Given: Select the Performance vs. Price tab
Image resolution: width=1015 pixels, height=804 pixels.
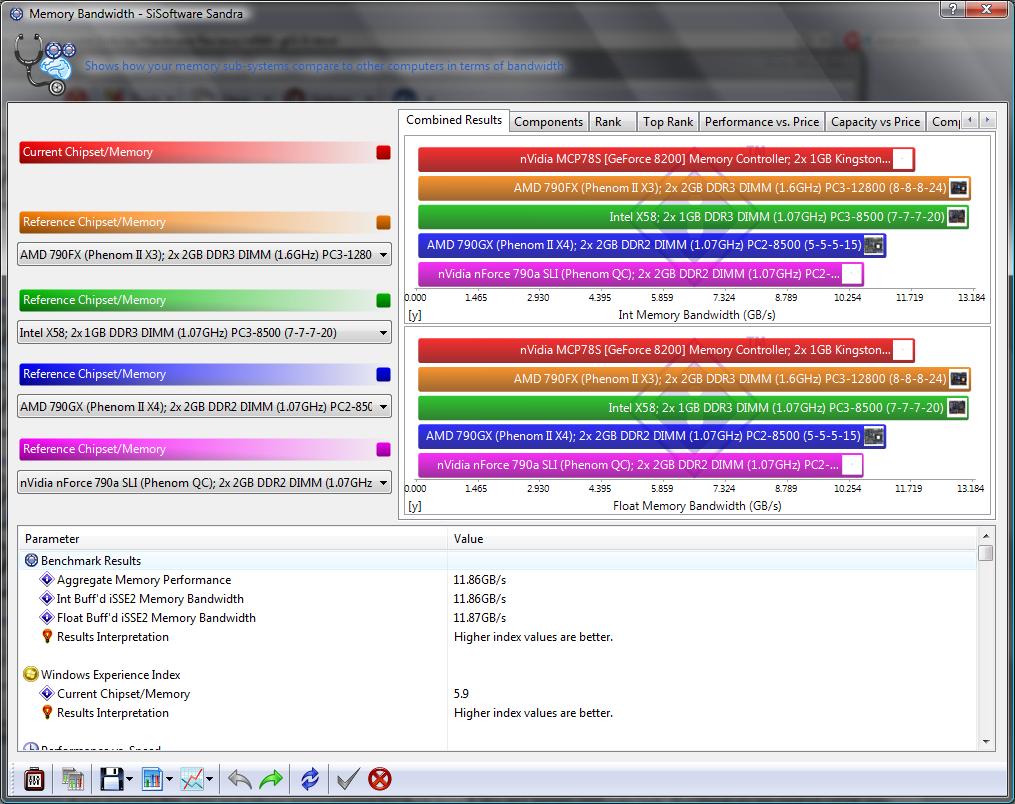Looking at the screenshot, I should point(762,122).
